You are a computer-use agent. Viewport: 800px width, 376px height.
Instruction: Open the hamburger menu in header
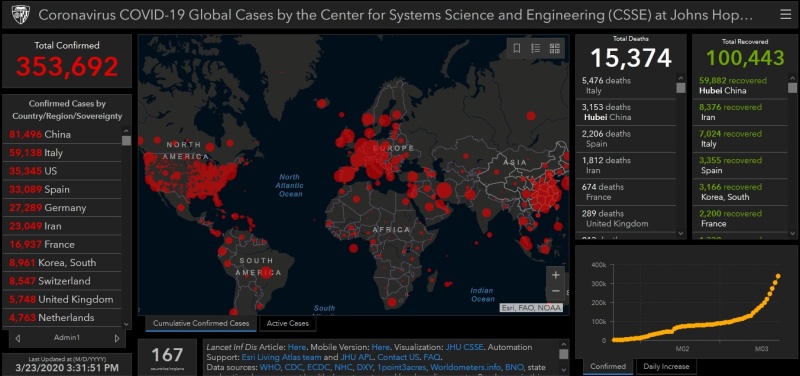[786, 15]
